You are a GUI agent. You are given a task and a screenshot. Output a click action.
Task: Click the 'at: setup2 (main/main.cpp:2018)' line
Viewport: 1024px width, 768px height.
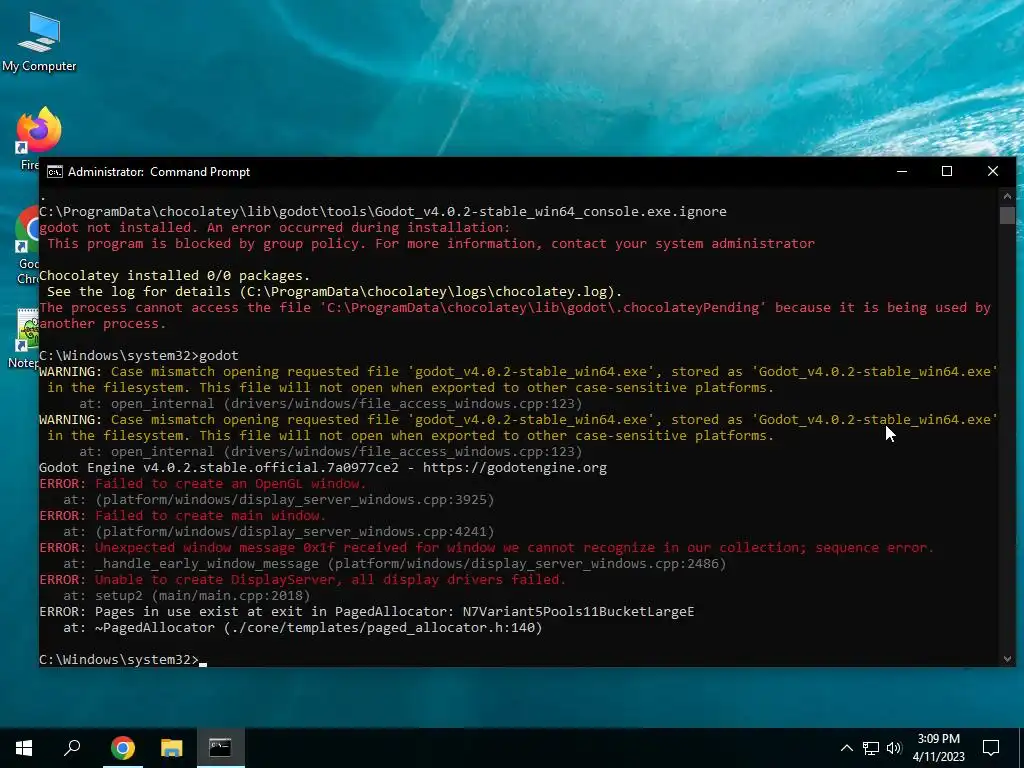click(187, 596)
